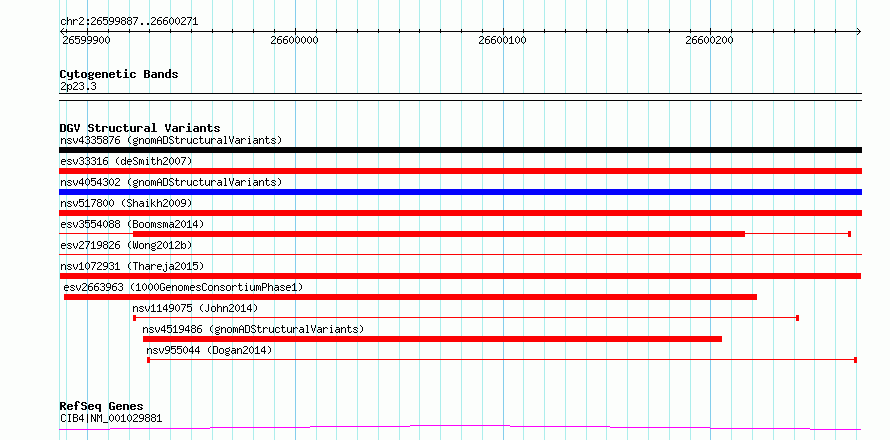Click the nsv4519486 (gnomADStructuralVariants) label
Image resolution: width=890 pixels, height=440 pixels.
coord(253,329)
